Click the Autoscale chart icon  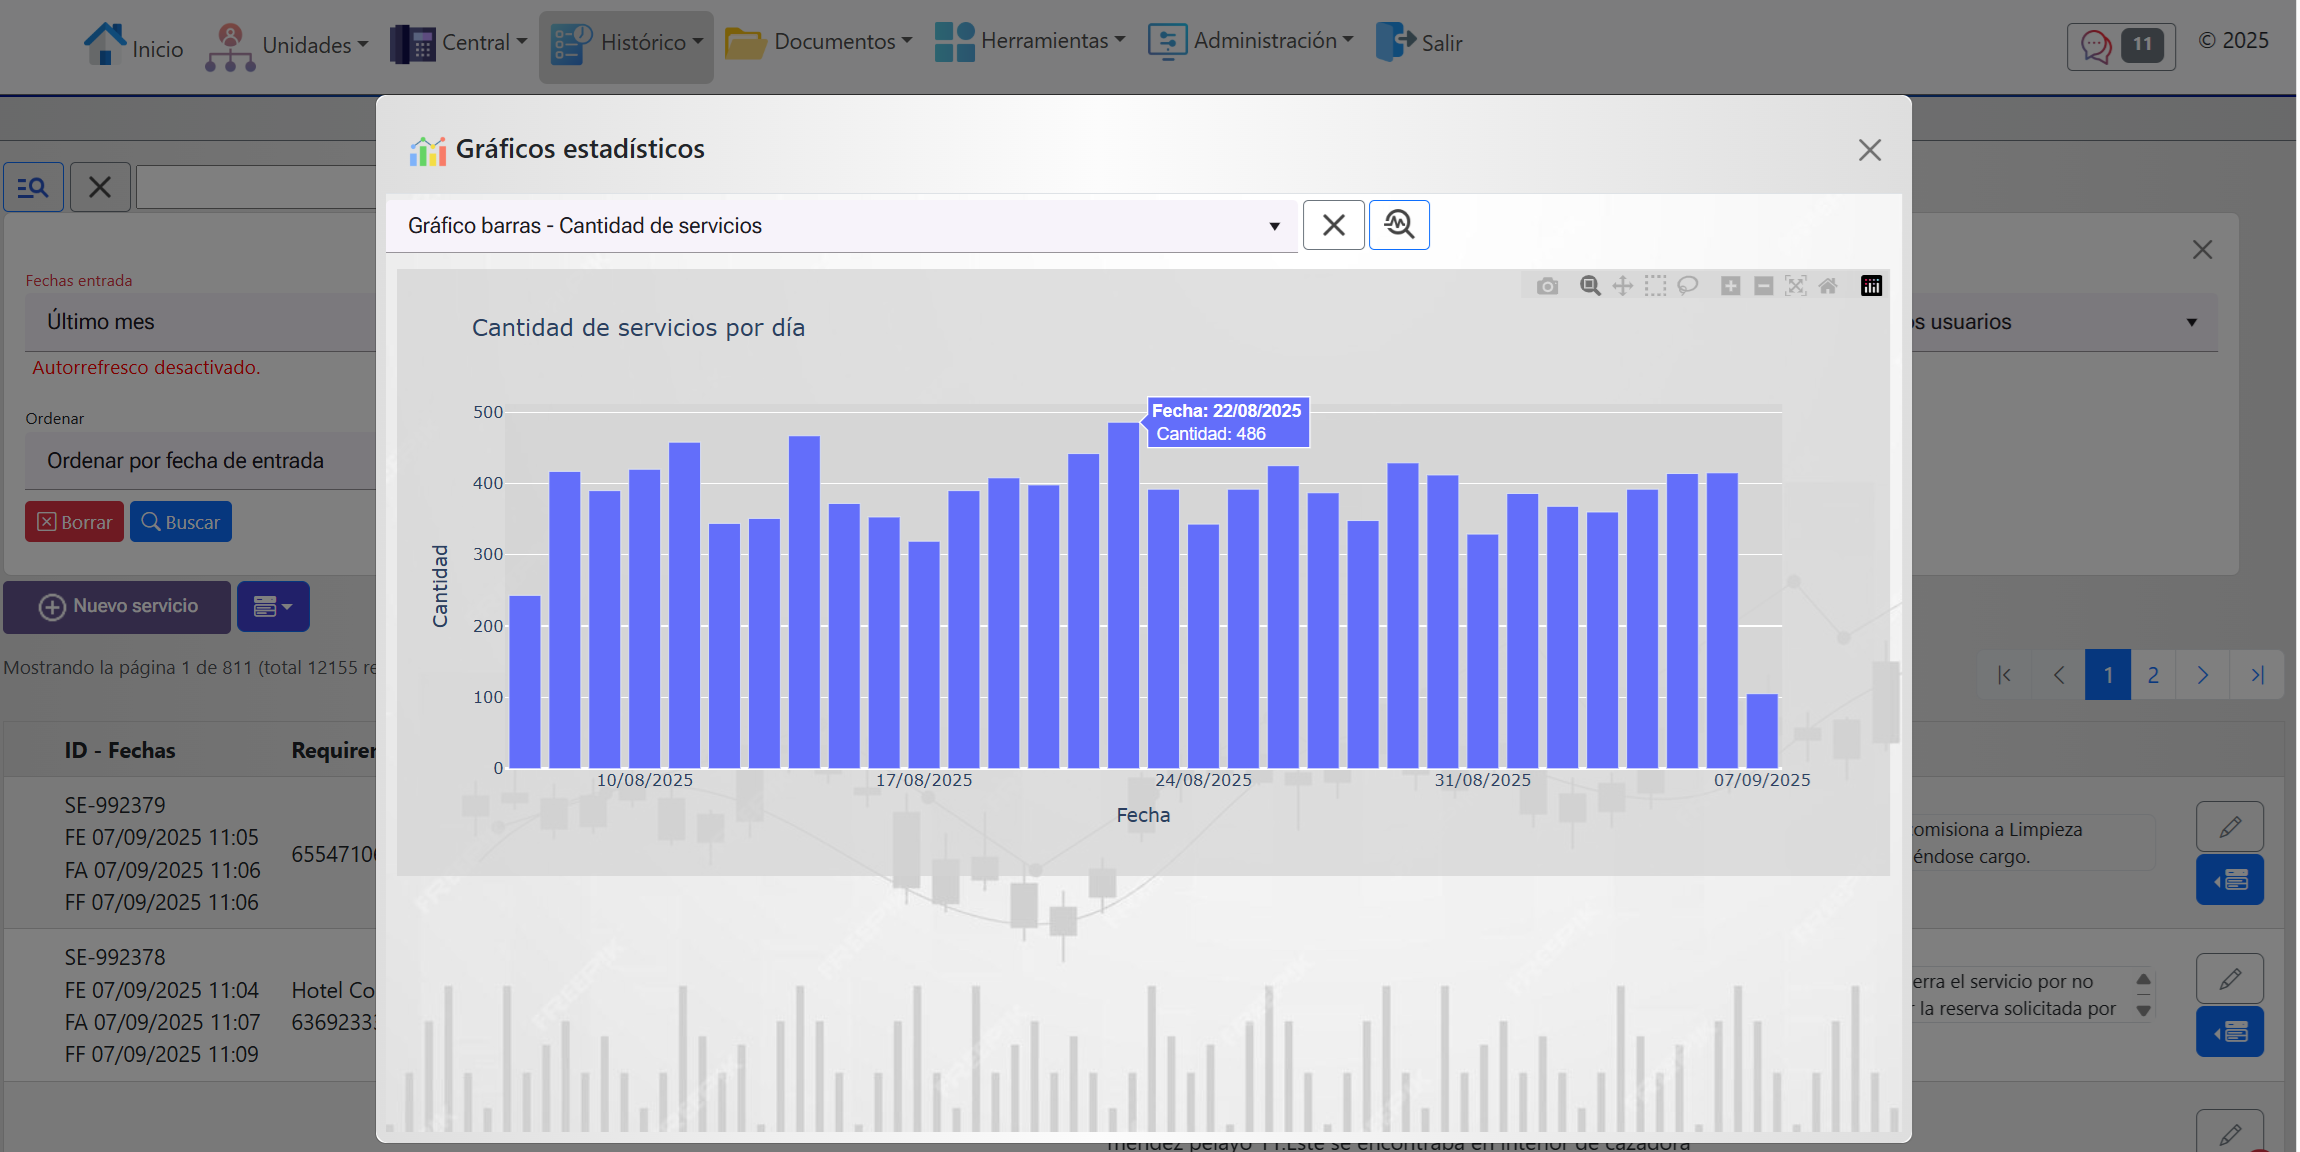(x=1796, y=286)
